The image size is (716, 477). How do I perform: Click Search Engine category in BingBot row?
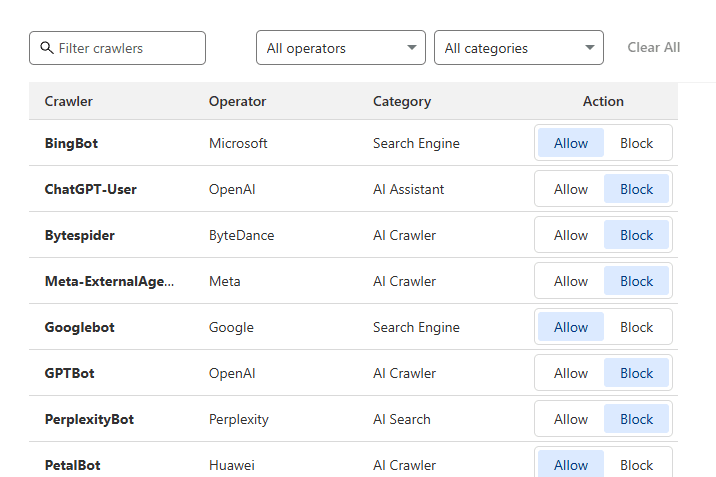[416, 143]
